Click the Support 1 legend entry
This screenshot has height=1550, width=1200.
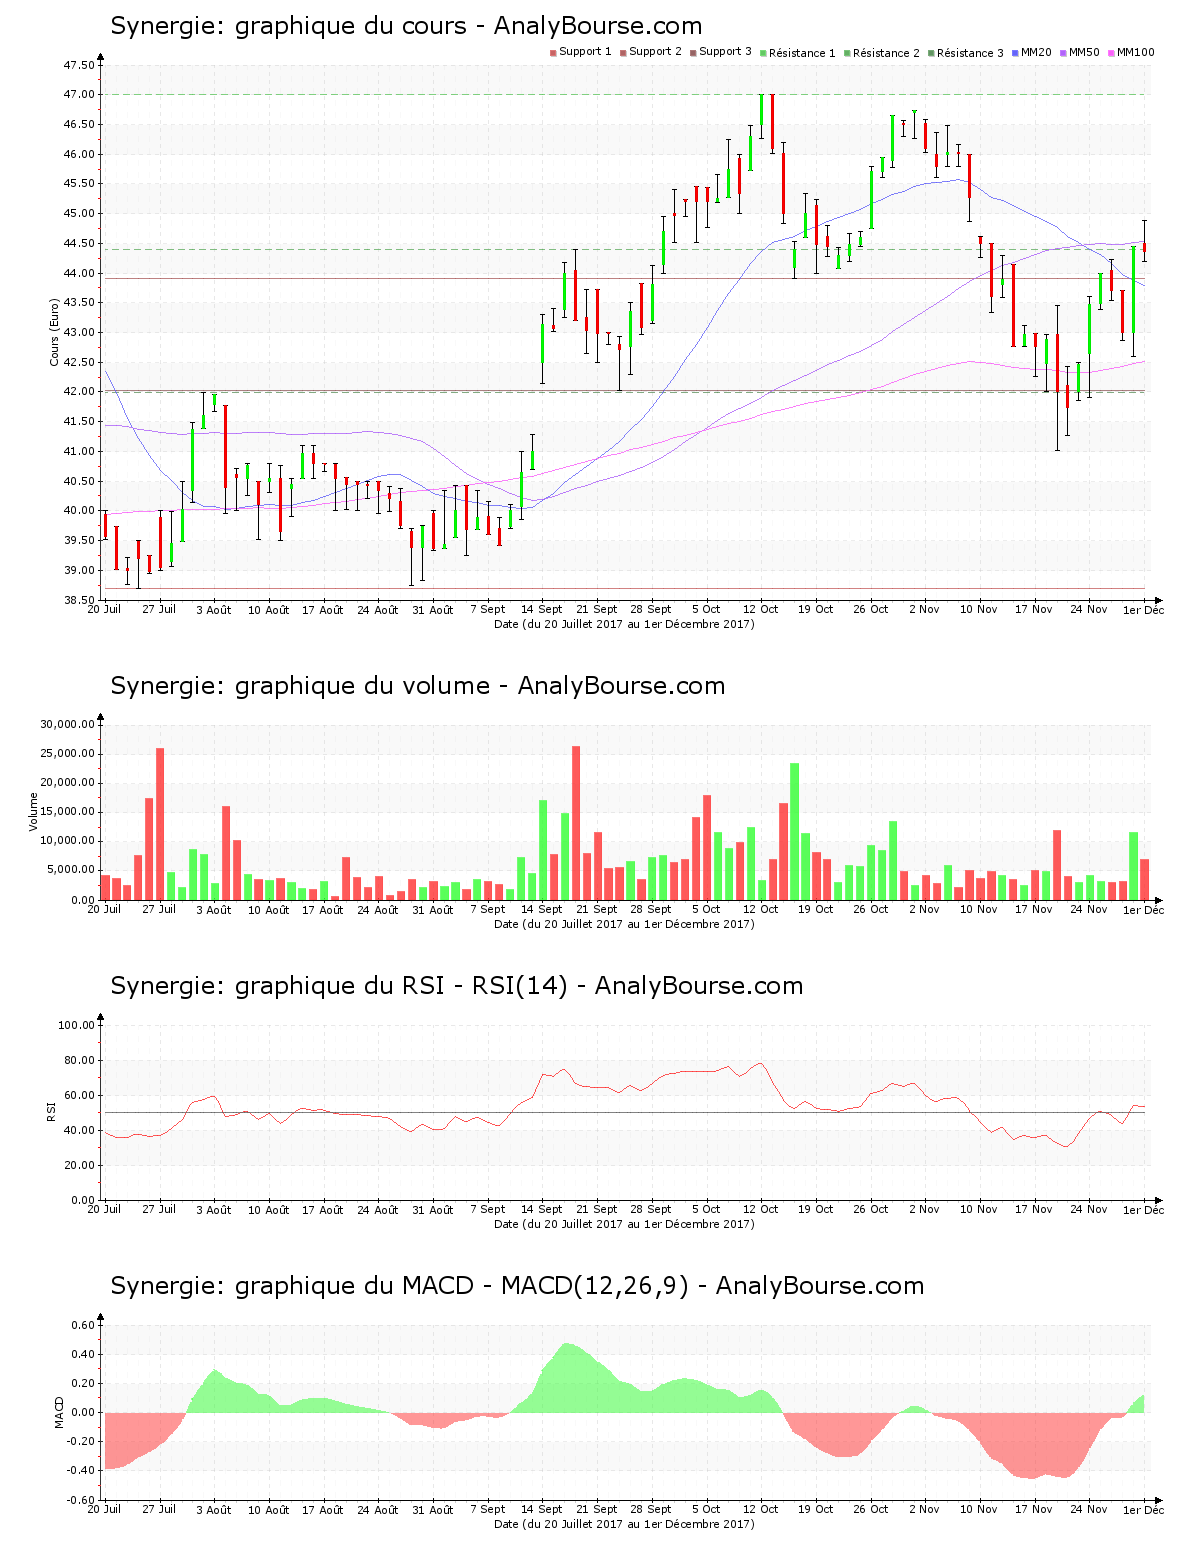coord(580,52)
